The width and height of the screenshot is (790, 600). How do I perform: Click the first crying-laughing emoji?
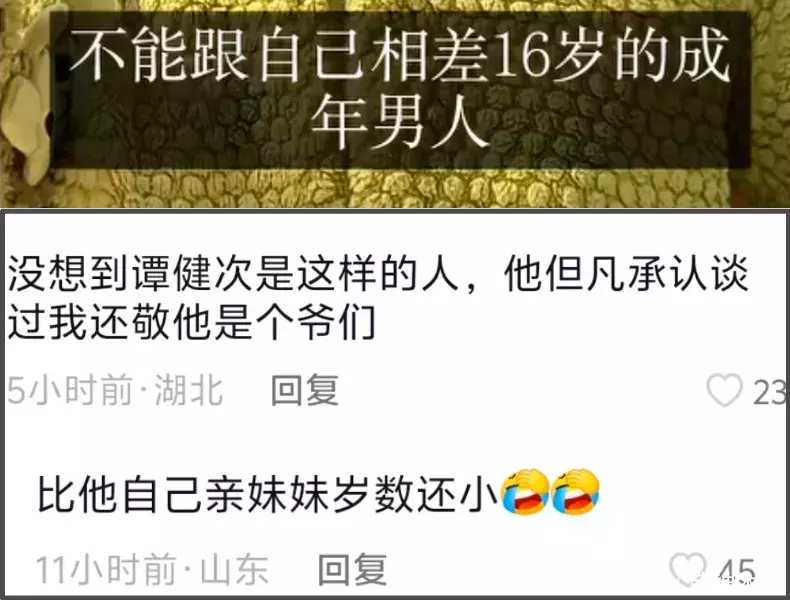click(x=525, y=492)
